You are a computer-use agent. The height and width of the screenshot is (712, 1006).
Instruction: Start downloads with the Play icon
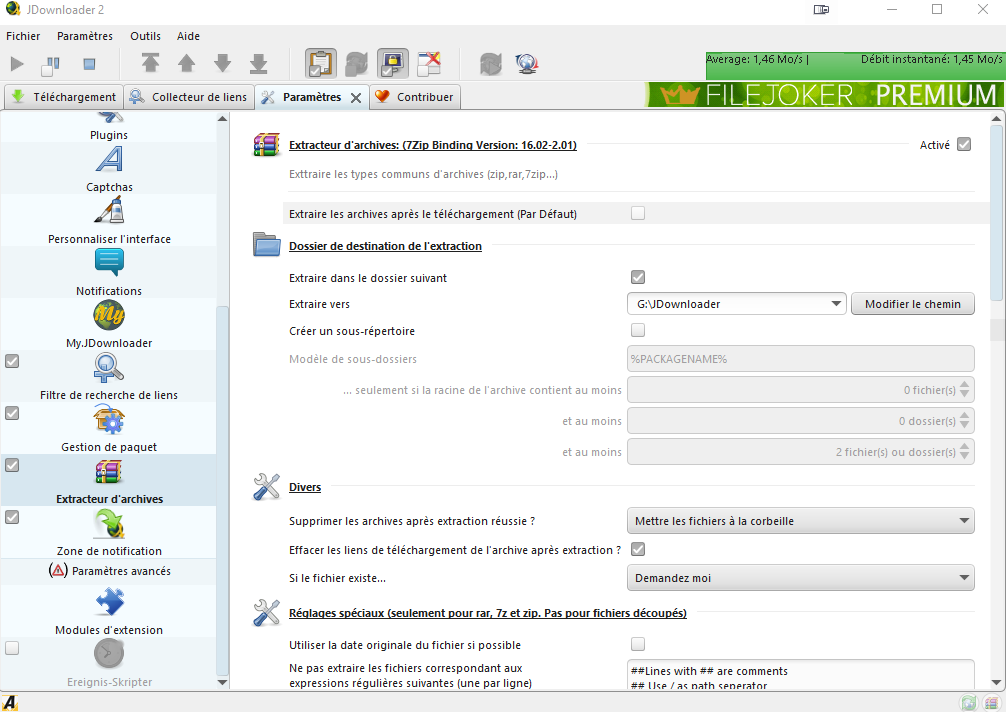(17, 64)
